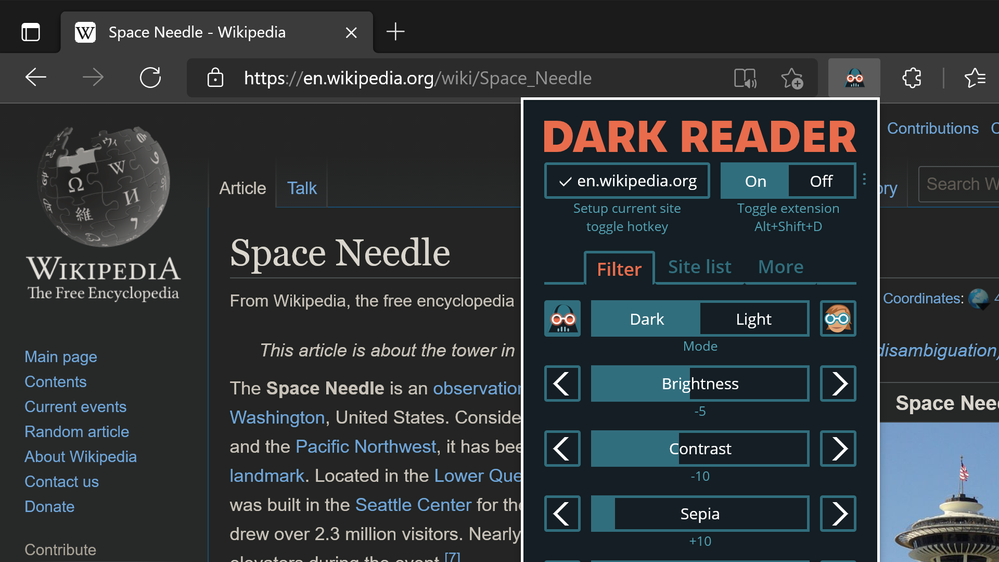
Task: Switch to the More tab
Action: (x=780, y=267)
